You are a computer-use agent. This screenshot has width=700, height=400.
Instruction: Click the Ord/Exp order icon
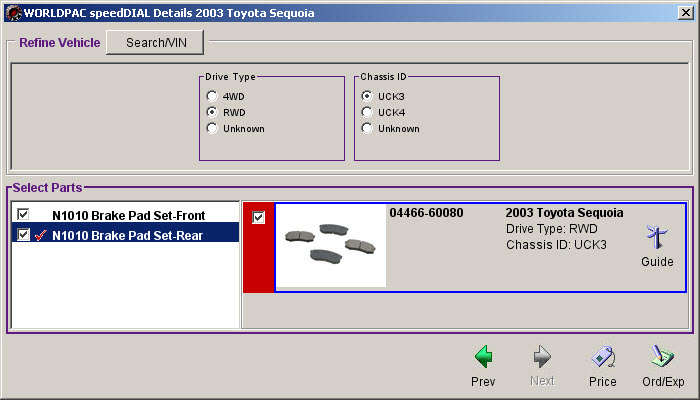click(x=662, y=356)
